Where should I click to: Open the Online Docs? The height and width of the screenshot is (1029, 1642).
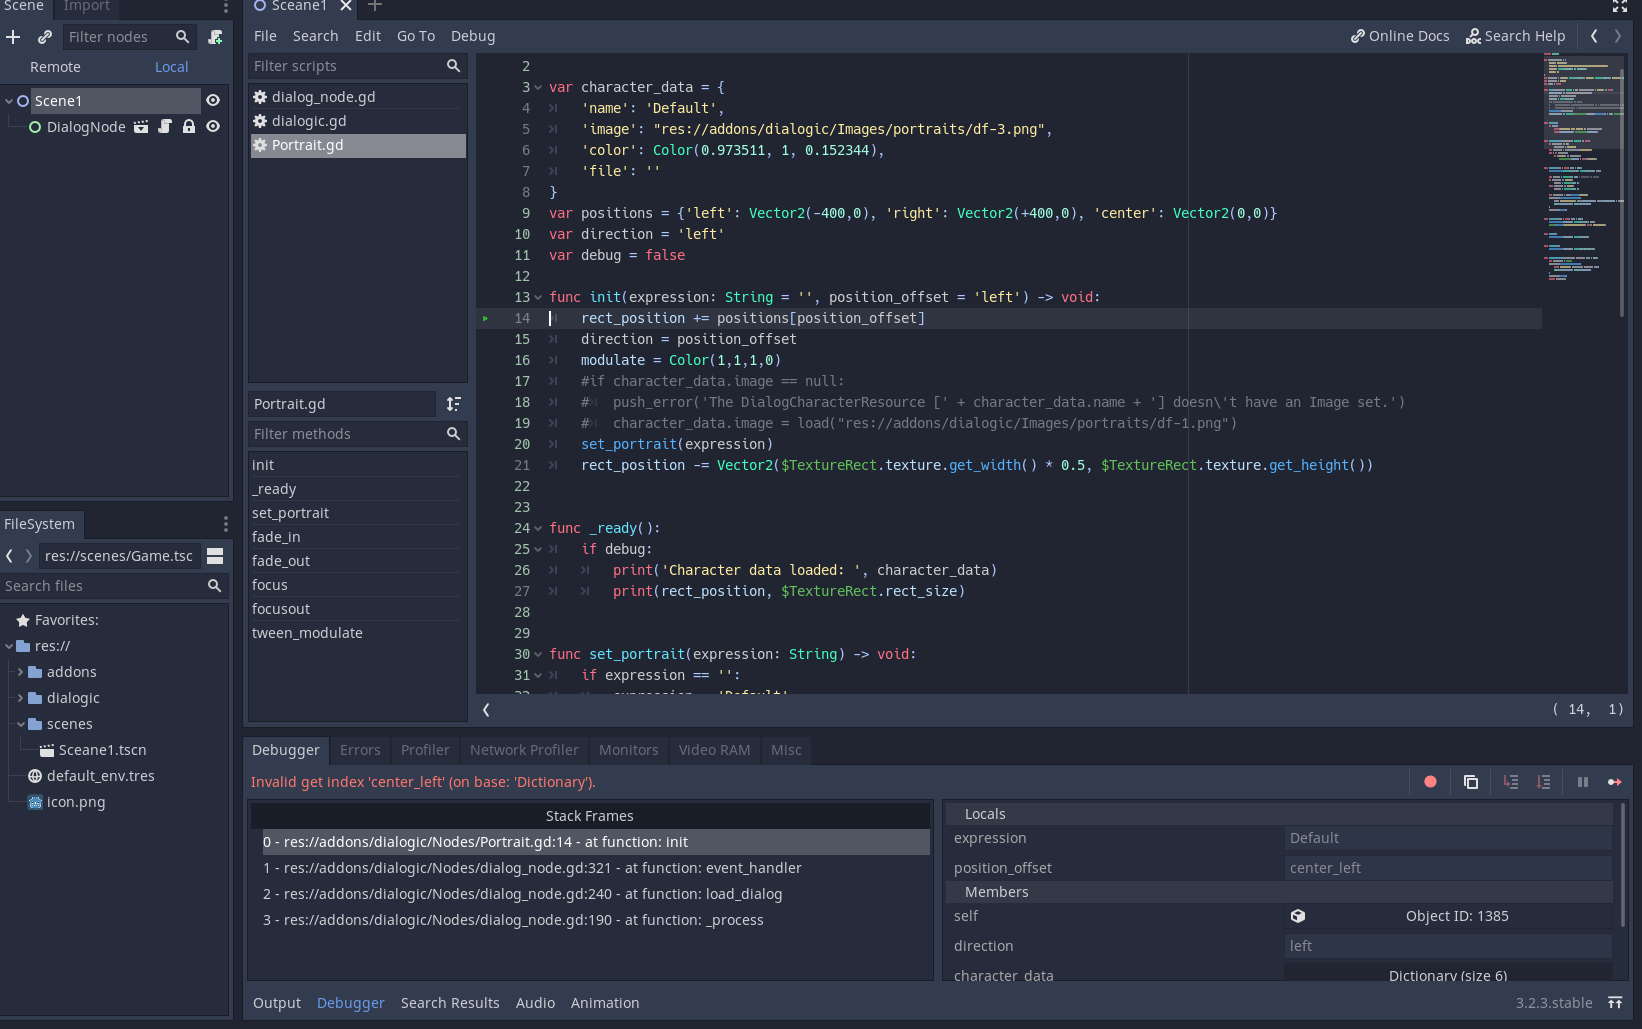(x=1399, y=36)
